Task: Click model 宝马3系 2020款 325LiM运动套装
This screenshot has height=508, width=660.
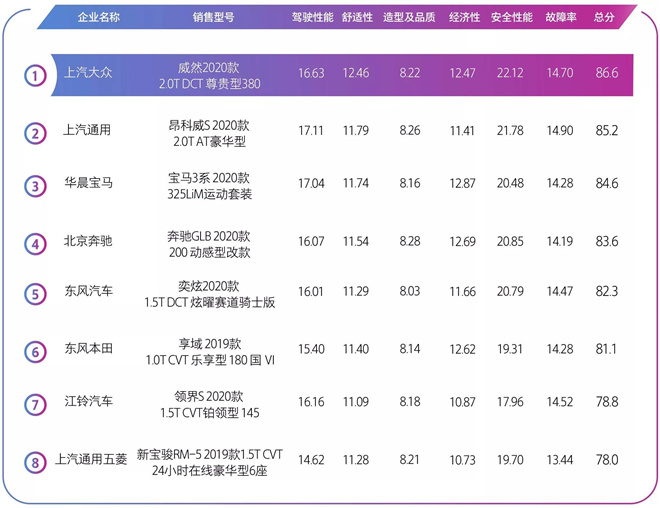Action: (x=209, y=186)
